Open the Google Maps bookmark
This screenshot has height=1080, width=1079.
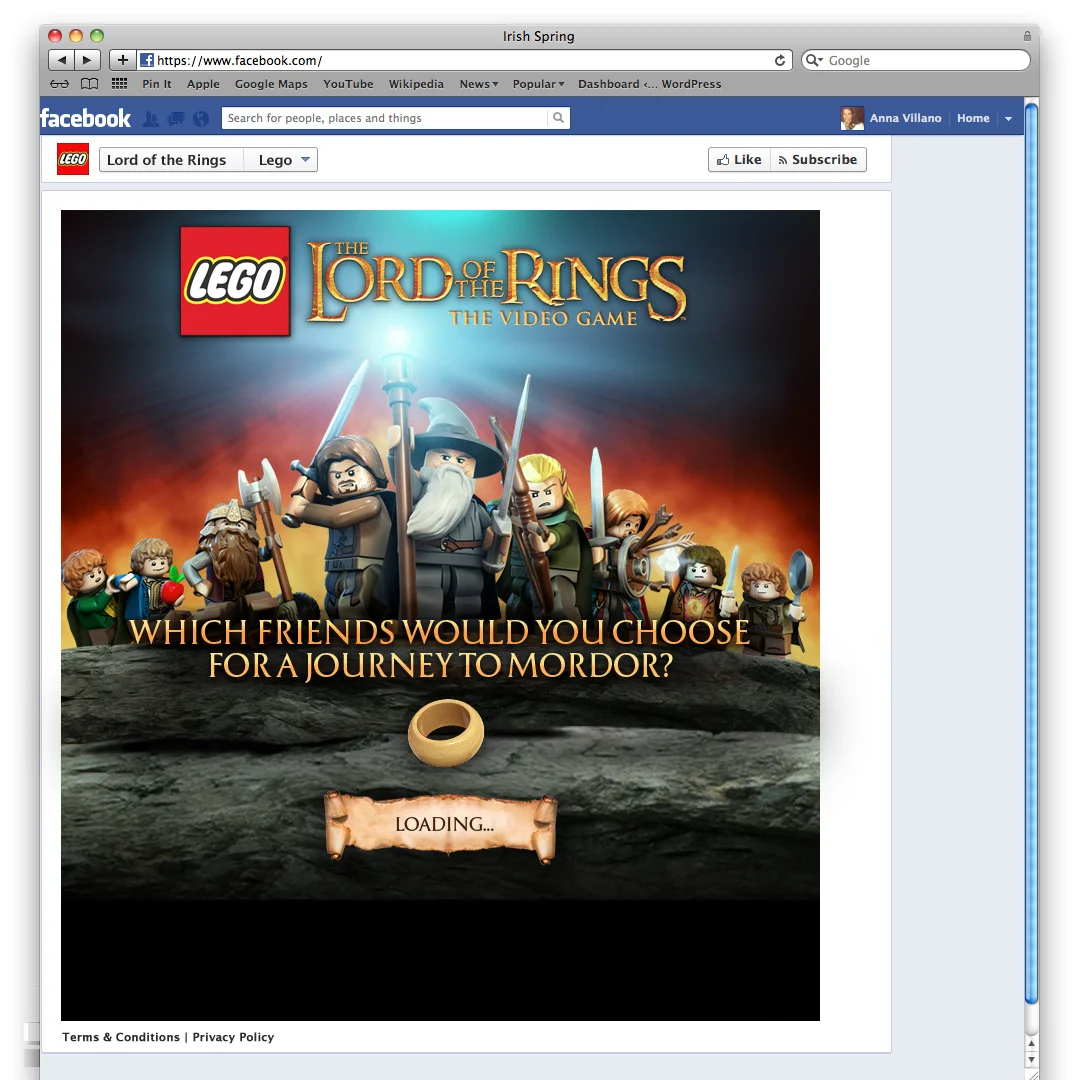[x=271, y=84]
